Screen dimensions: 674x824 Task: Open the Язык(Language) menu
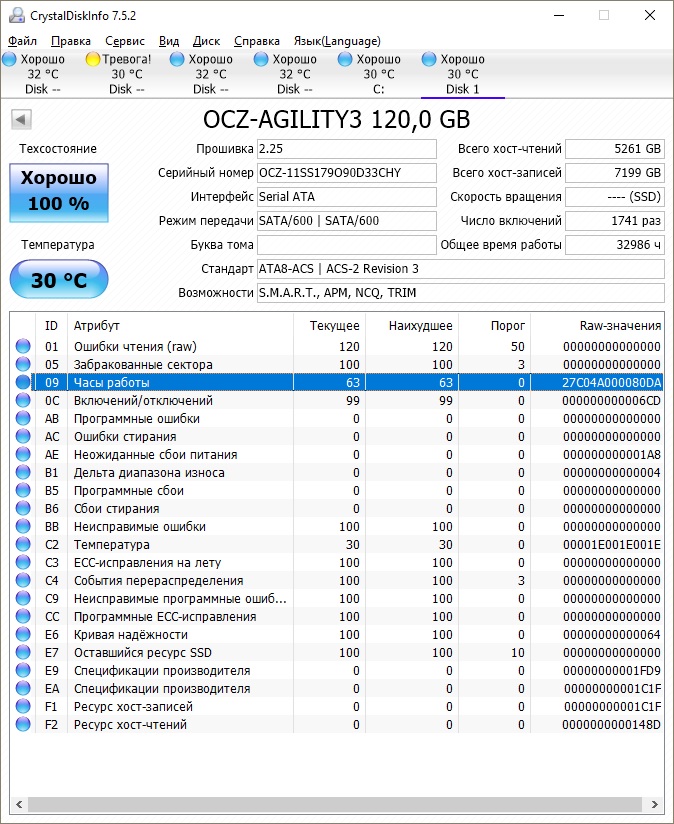[337, 41]
